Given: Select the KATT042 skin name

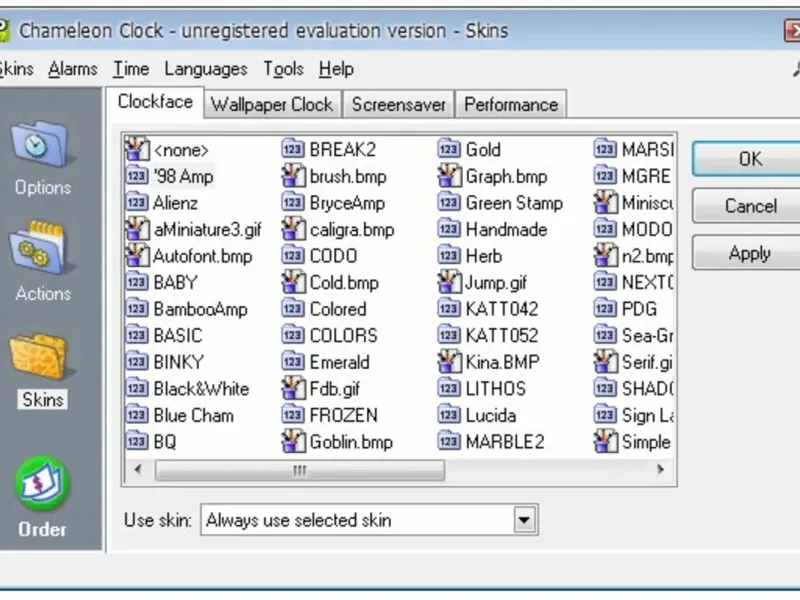Looking at the screenshot, I should coord(502,309).
